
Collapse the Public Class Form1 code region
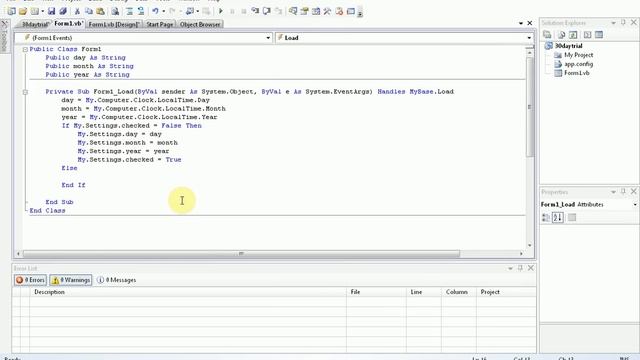click(25, 49)
